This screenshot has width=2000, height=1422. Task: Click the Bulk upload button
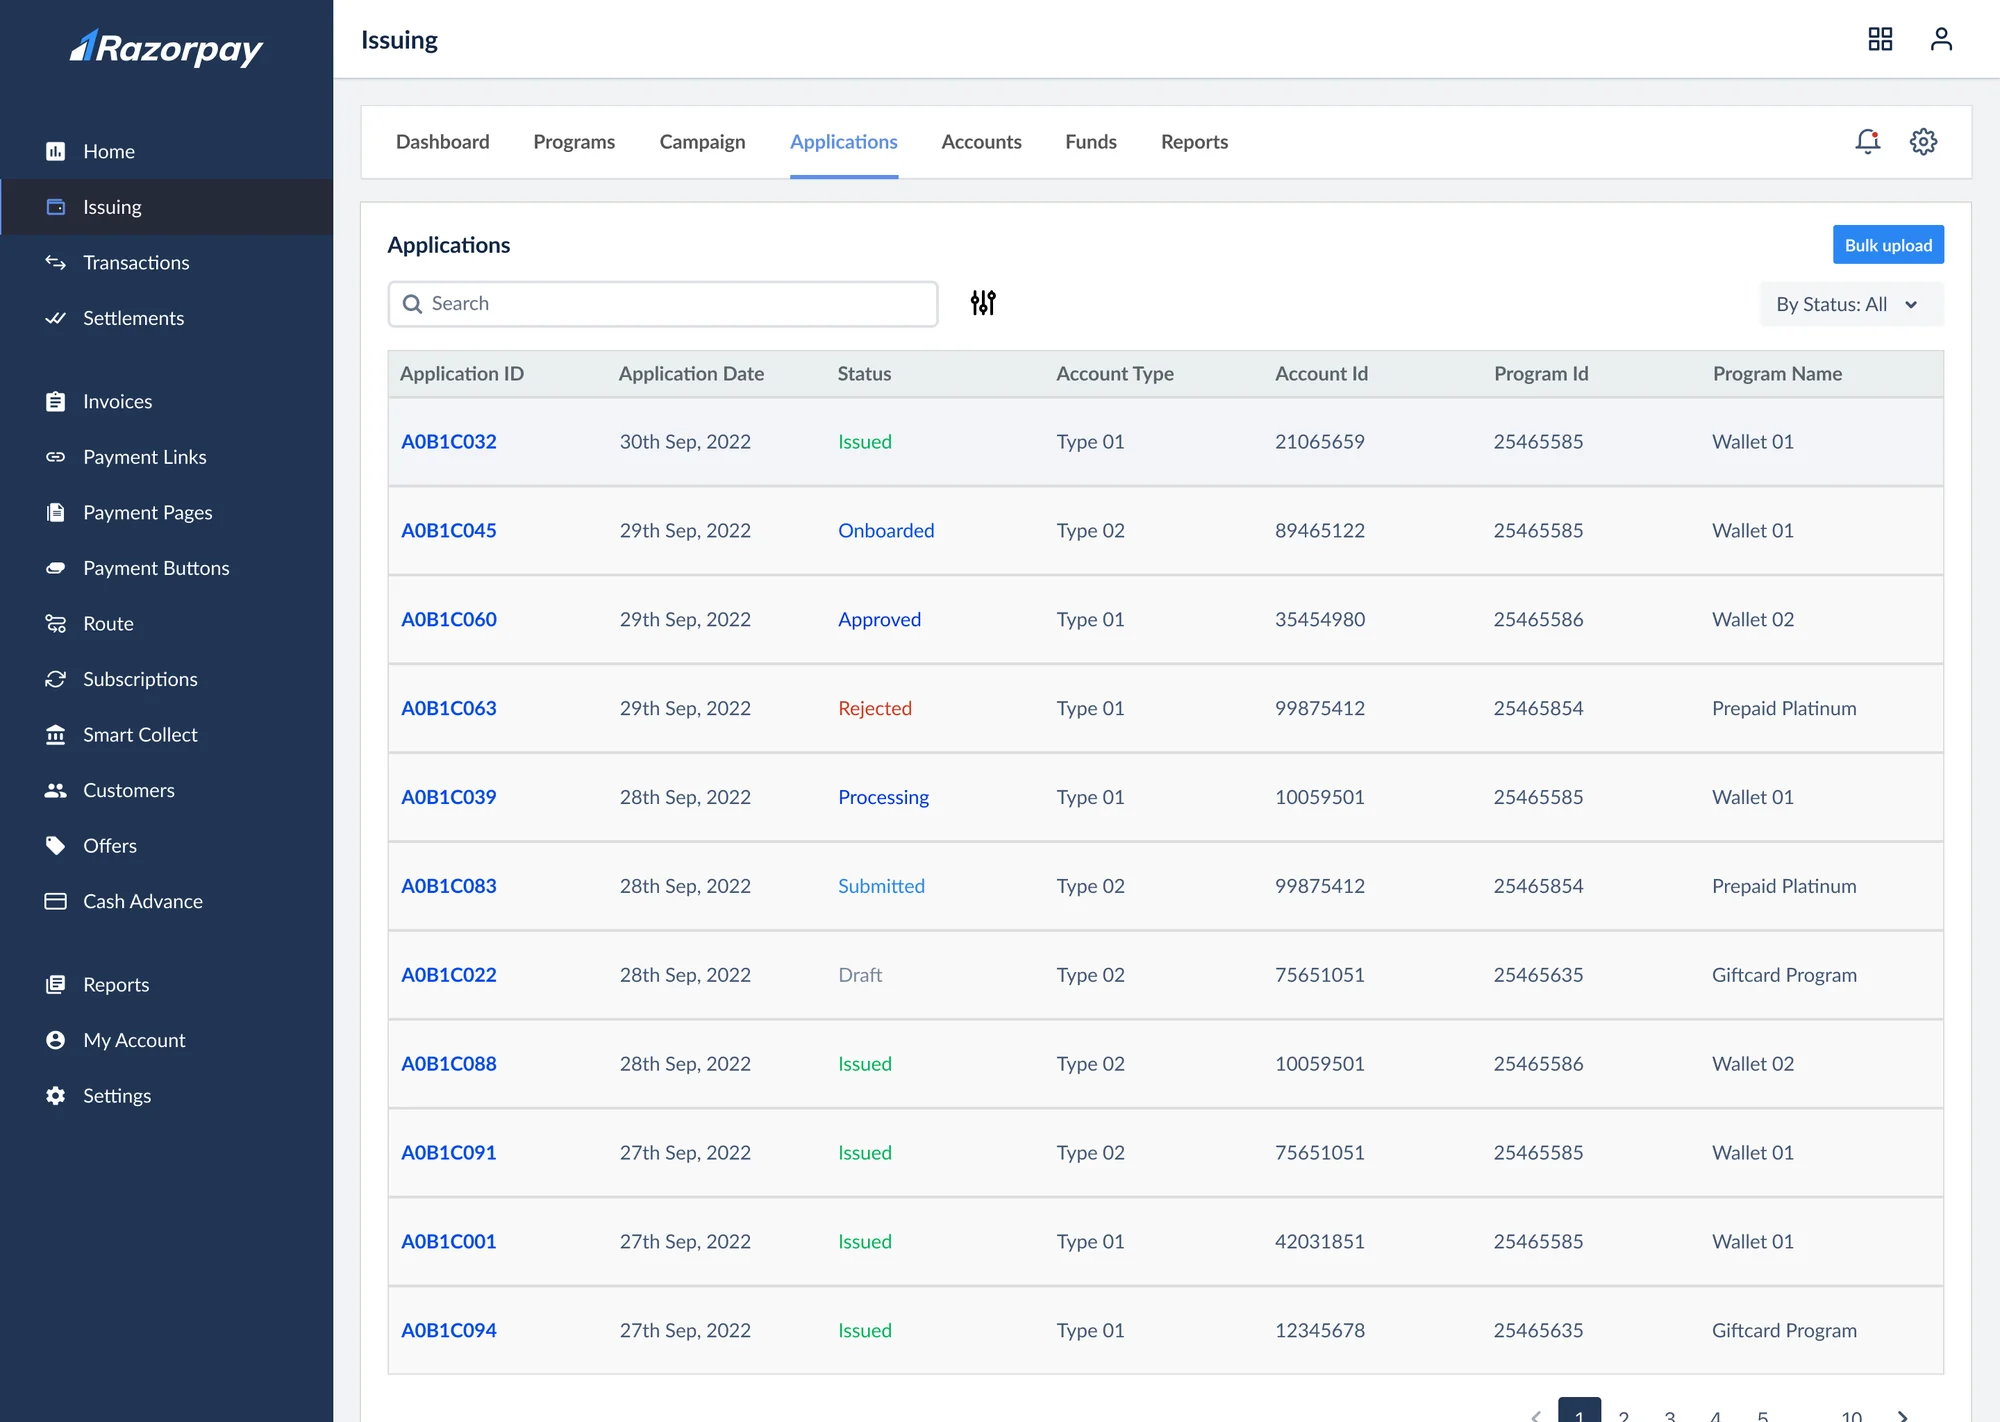point(1888,245)
